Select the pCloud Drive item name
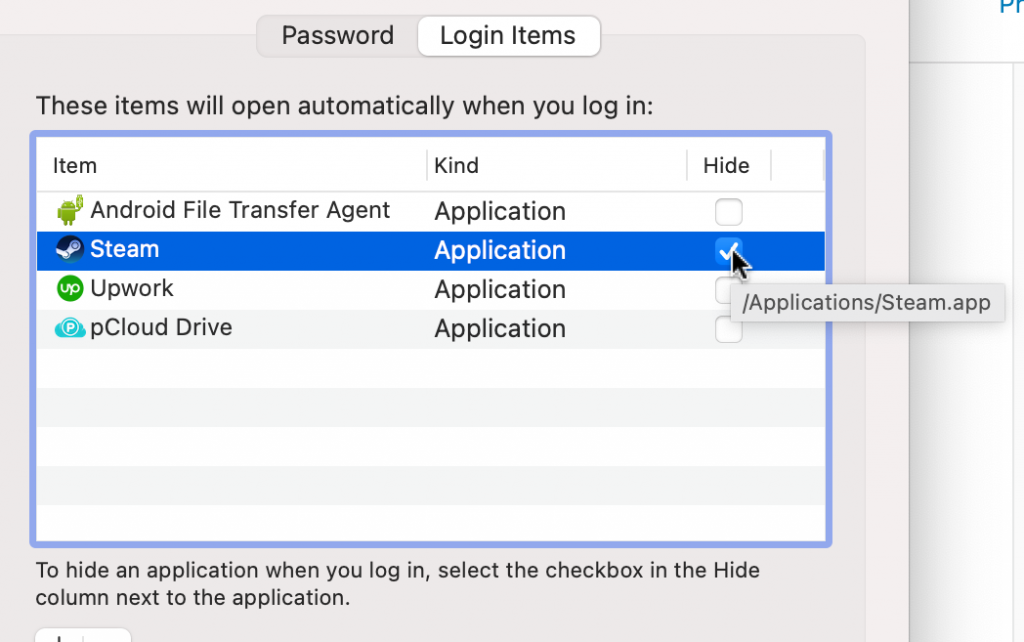1024x642 pixels. (161, 328)
